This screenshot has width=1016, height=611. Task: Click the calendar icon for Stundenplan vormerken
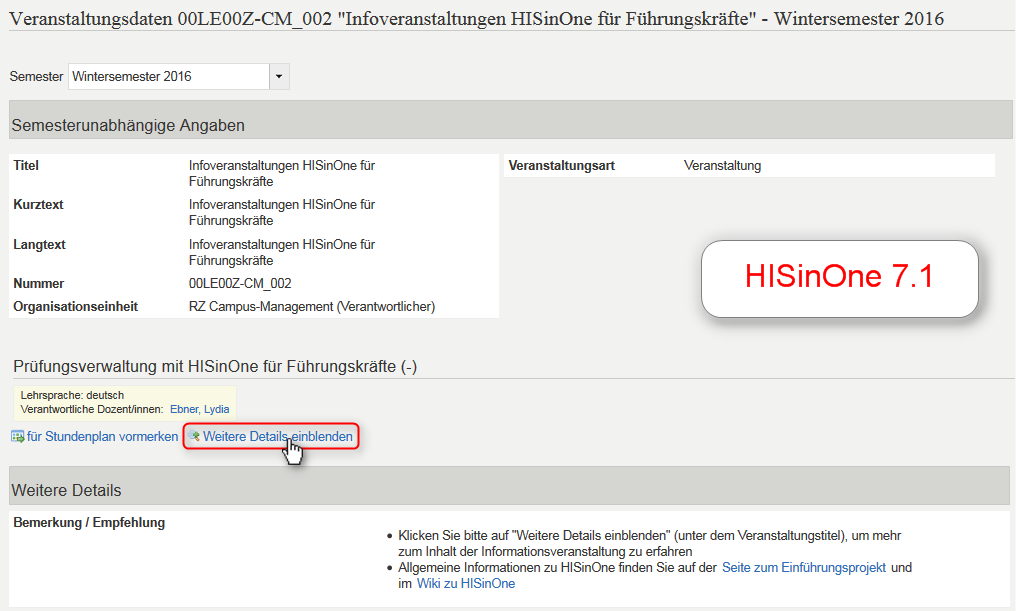[17, 437]
